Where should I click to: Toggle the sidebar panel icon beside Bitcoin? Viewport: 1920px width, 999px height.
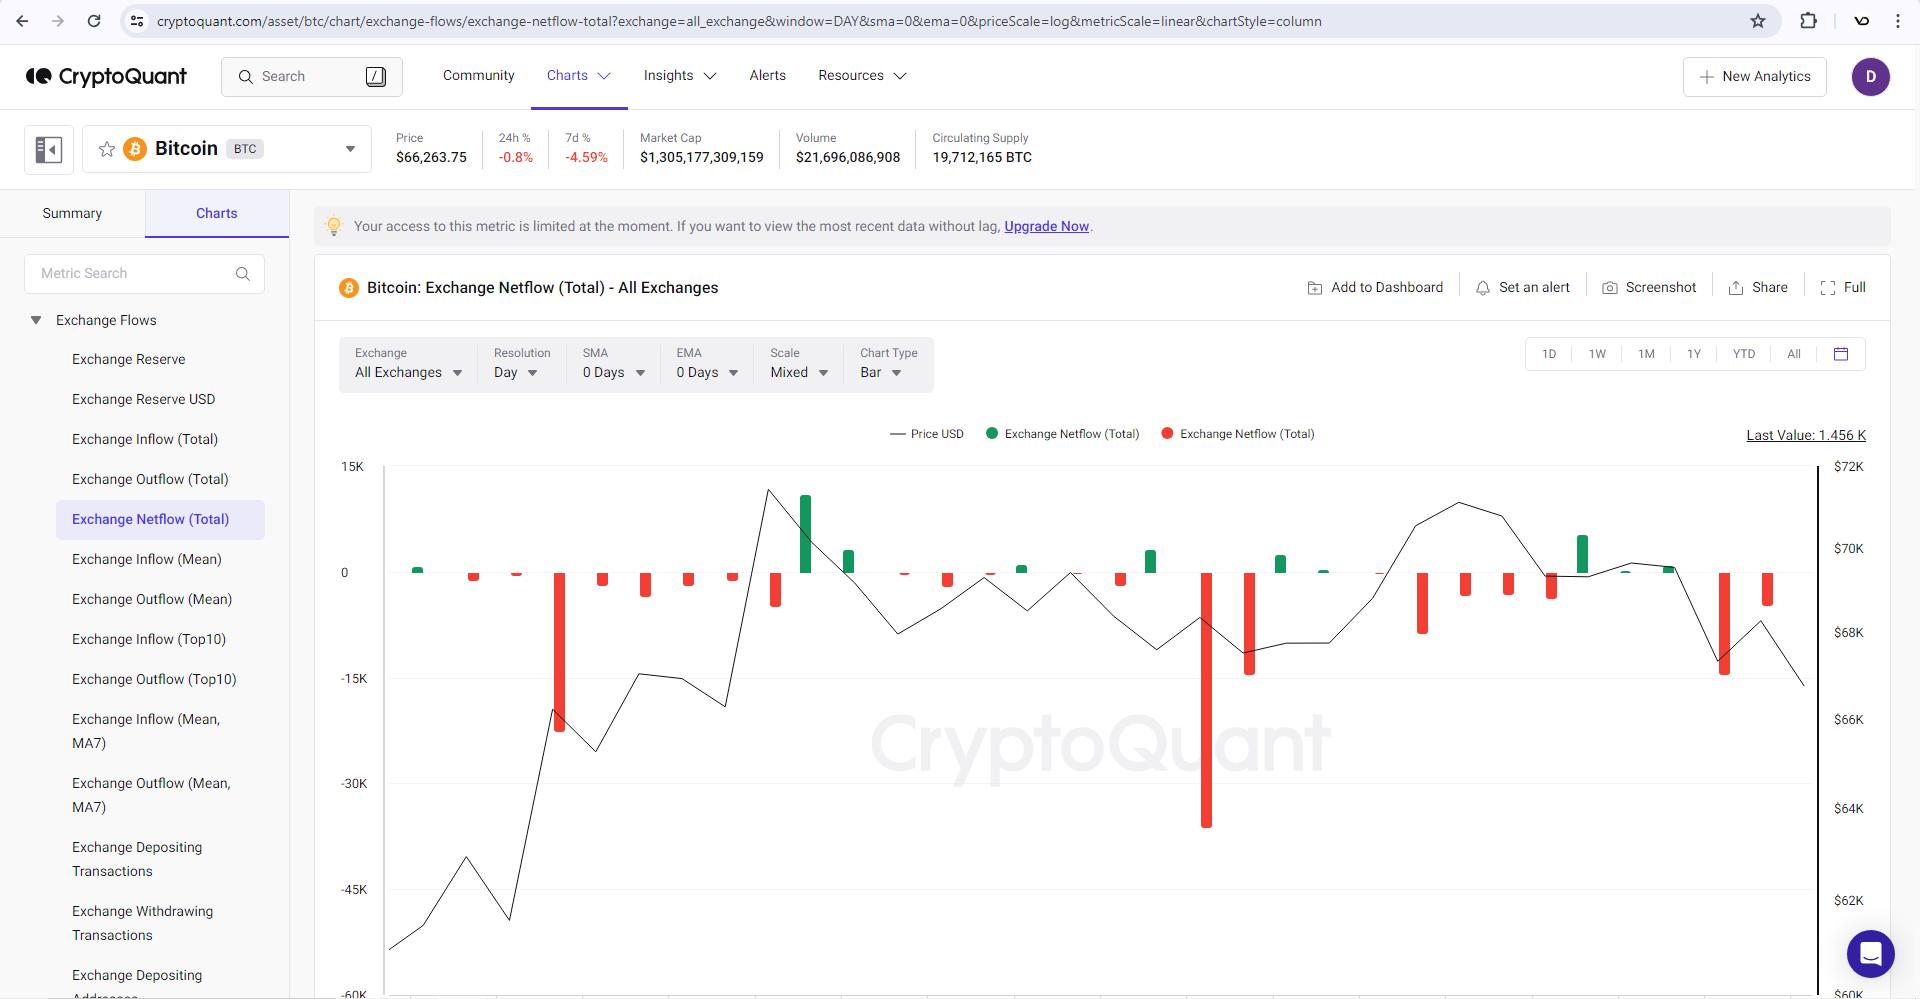pyautogui.click(x=49, y=150)
